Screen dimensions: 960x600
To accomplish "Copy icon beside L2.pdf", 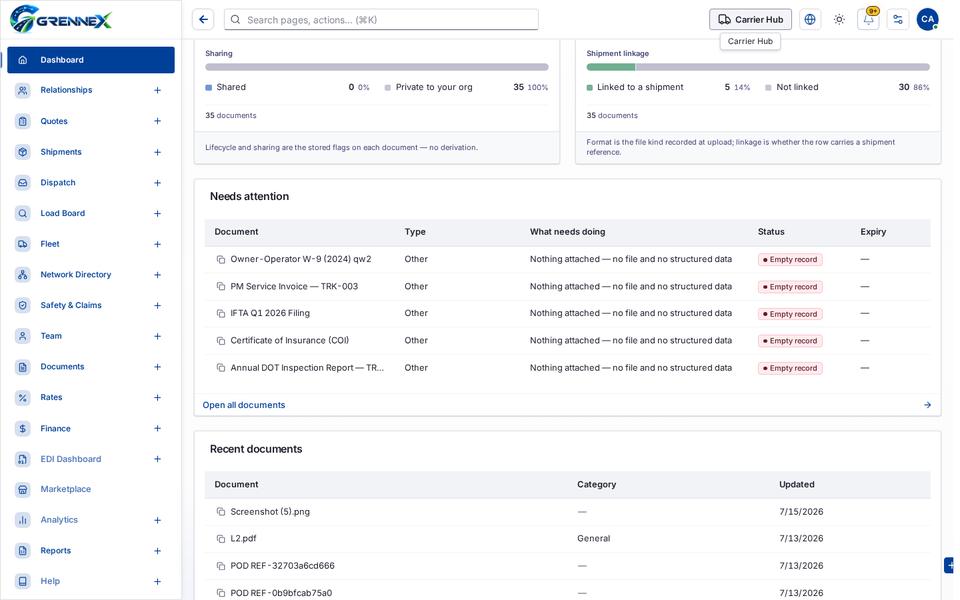I will pyautogui.click(x=221, y=539).
